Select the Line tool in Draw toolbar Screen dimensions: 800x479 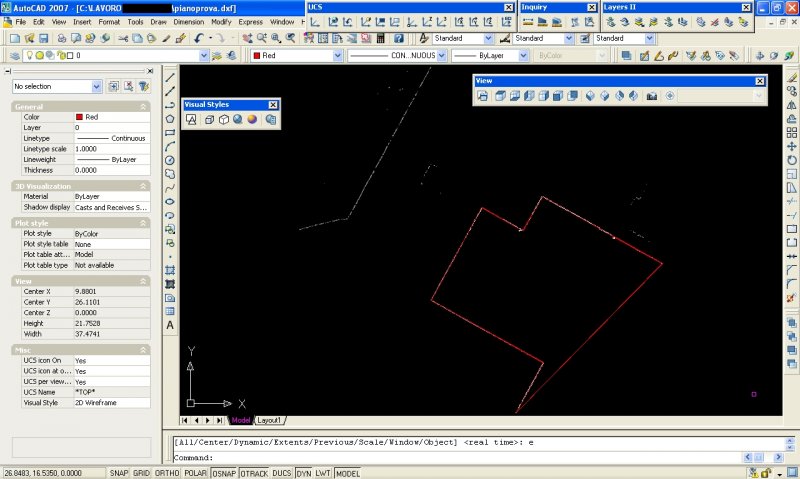coord(170,78)
